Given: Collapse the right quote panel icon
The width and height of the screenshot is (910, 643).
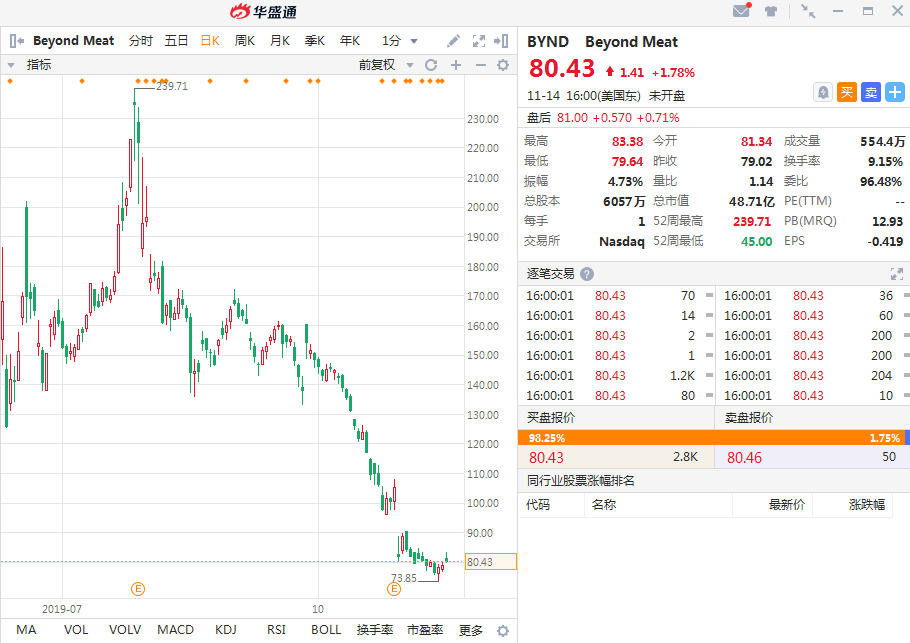Looking at the screenshot, I should point(501,41).
